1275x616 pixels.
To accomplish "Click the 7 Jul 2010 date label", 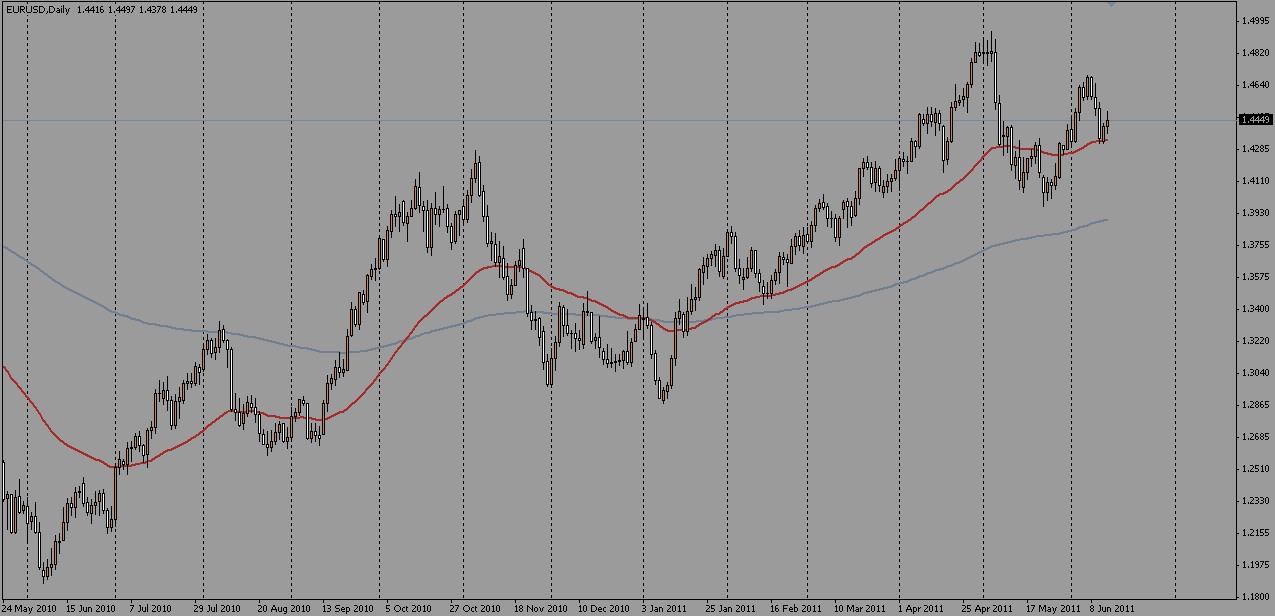I will click(x=152, y=608).
